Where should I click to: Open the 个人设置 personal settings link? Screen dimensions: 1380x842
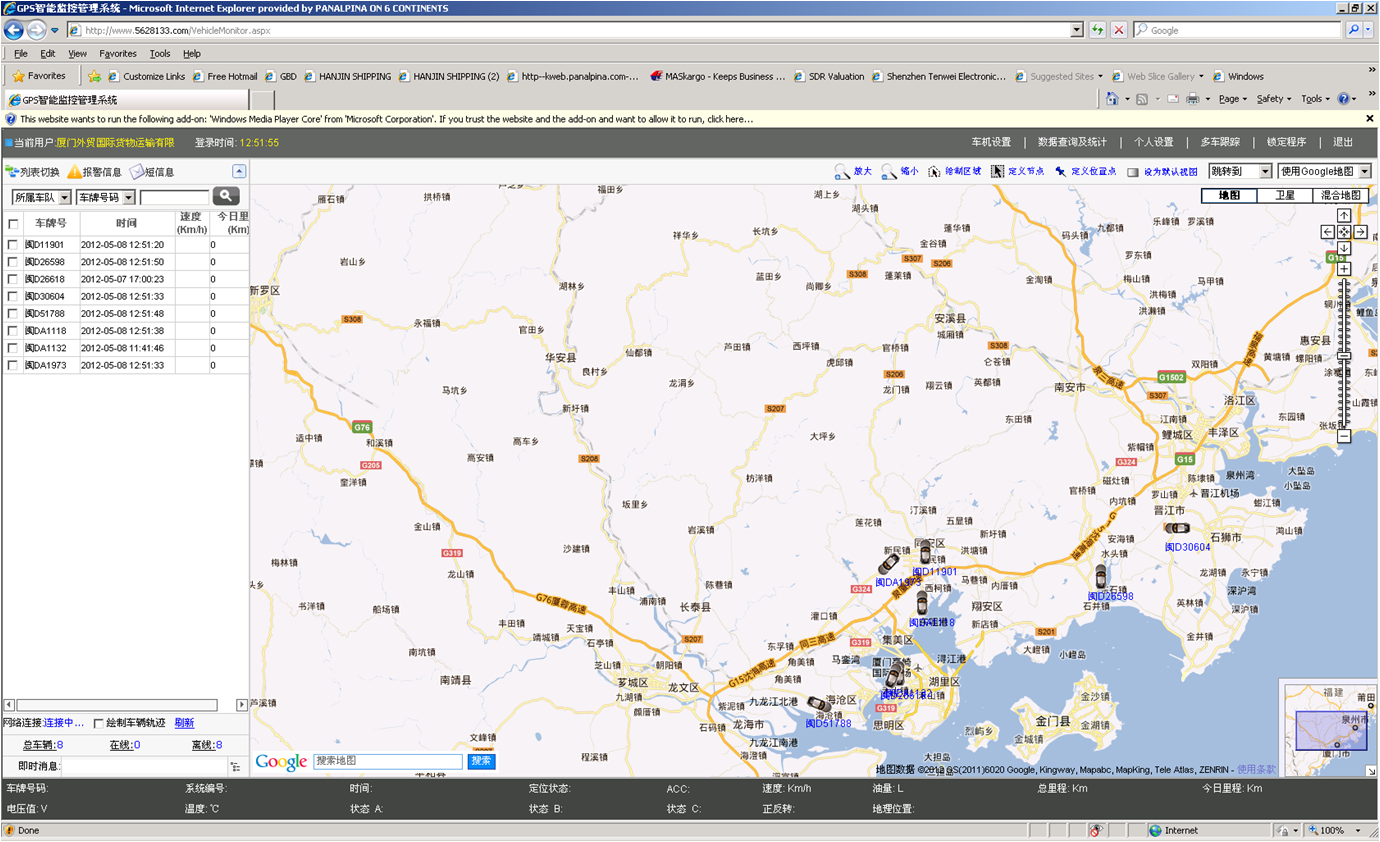(1153, 142)
